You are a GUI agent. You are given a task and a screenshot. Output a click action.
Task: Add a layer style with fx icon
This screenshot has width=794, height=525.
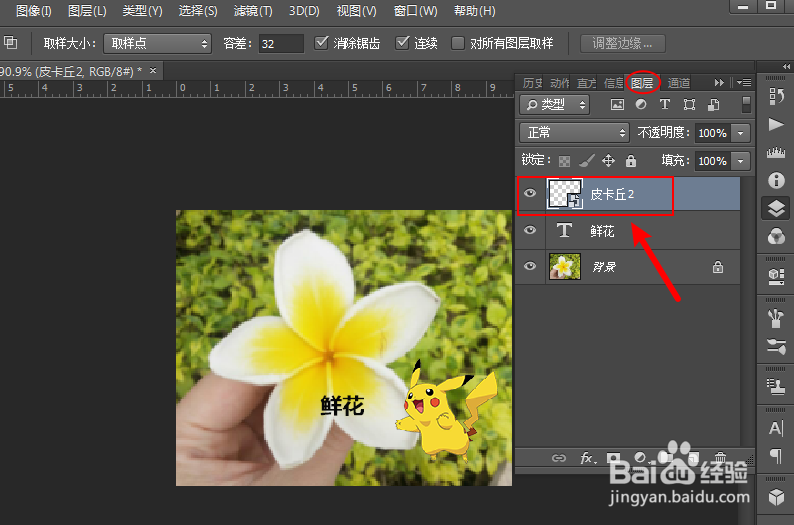pyautogui.click(x=587, y=458)
